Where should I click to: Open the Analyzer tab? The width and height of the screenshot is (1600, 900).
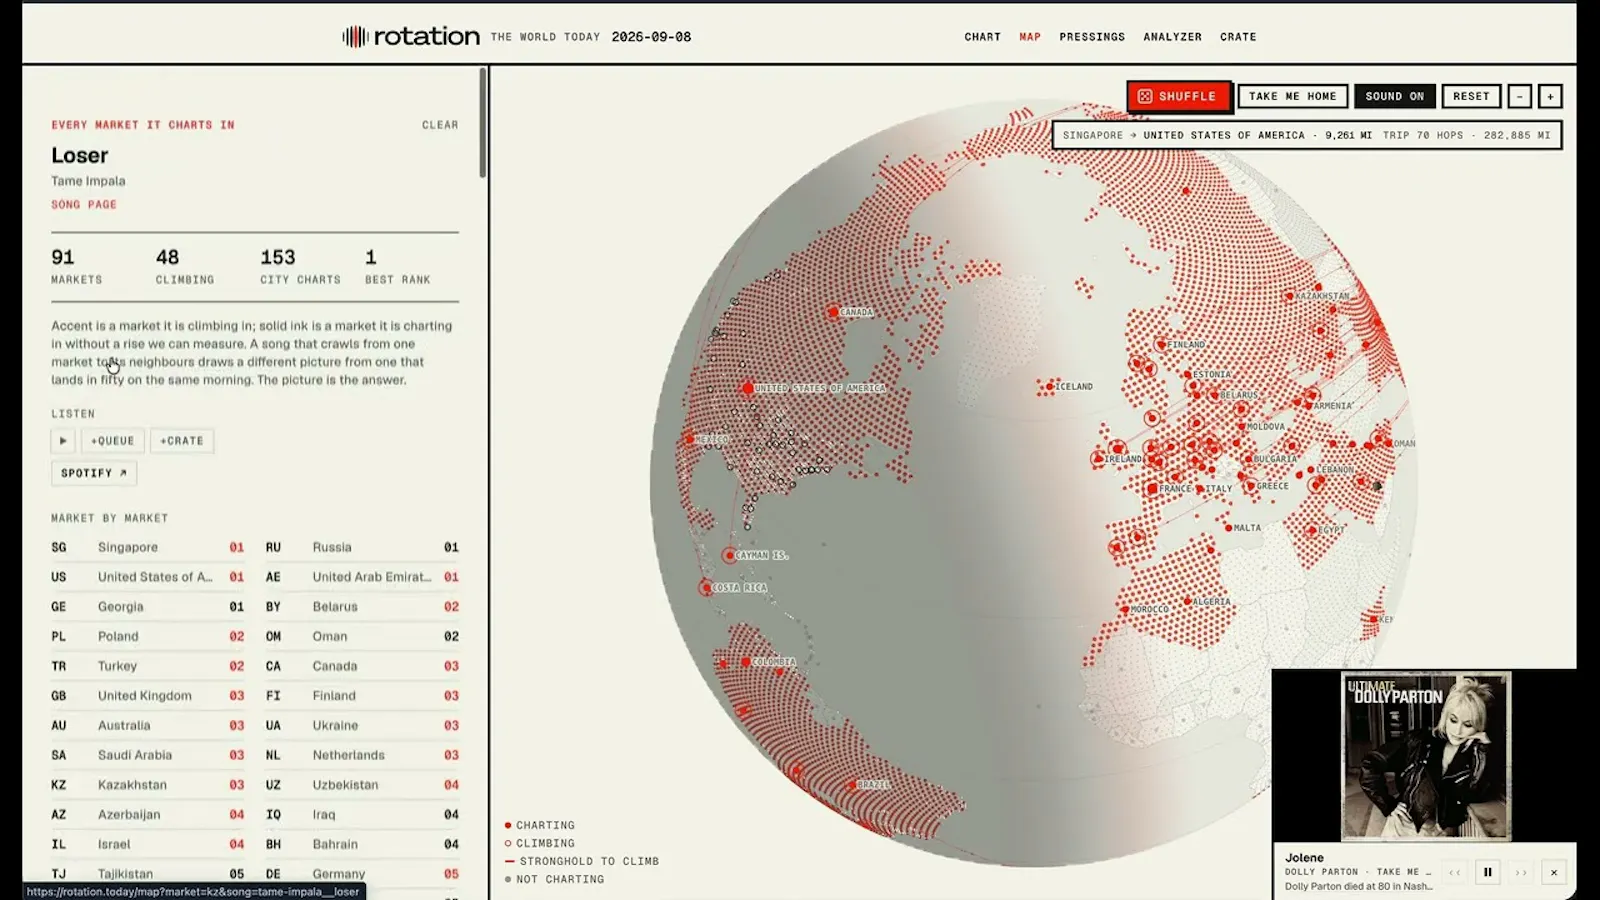point(1172,37)
